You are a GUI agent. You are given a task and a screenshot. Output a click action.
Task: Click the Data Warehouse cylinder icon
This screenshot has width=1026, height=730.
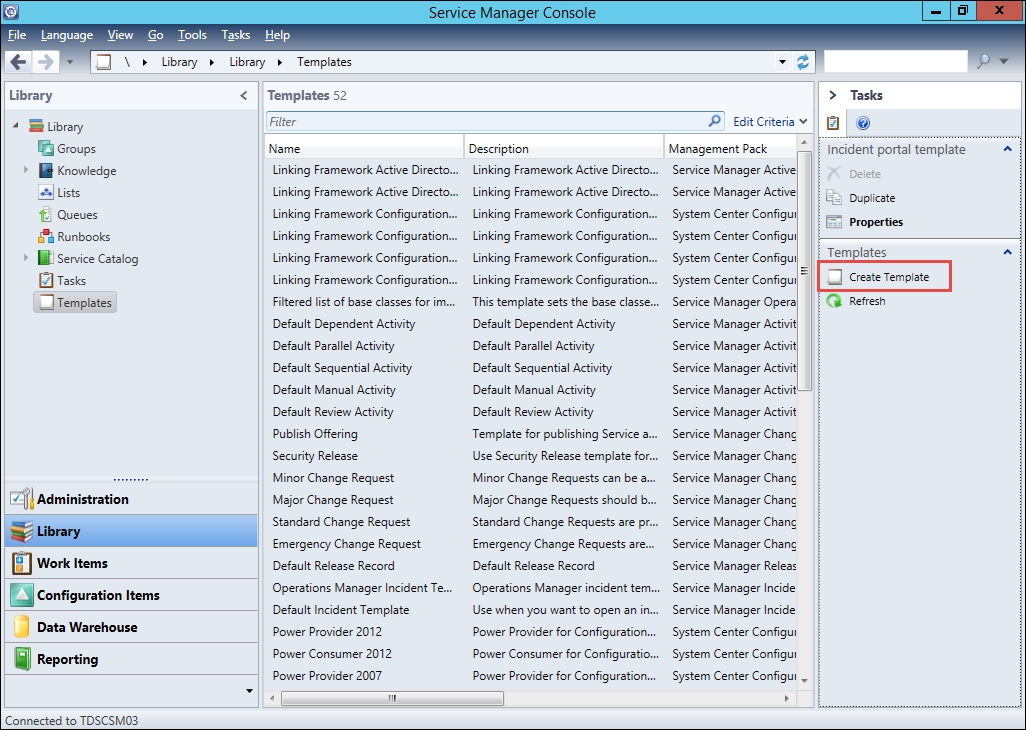(22, 627)
